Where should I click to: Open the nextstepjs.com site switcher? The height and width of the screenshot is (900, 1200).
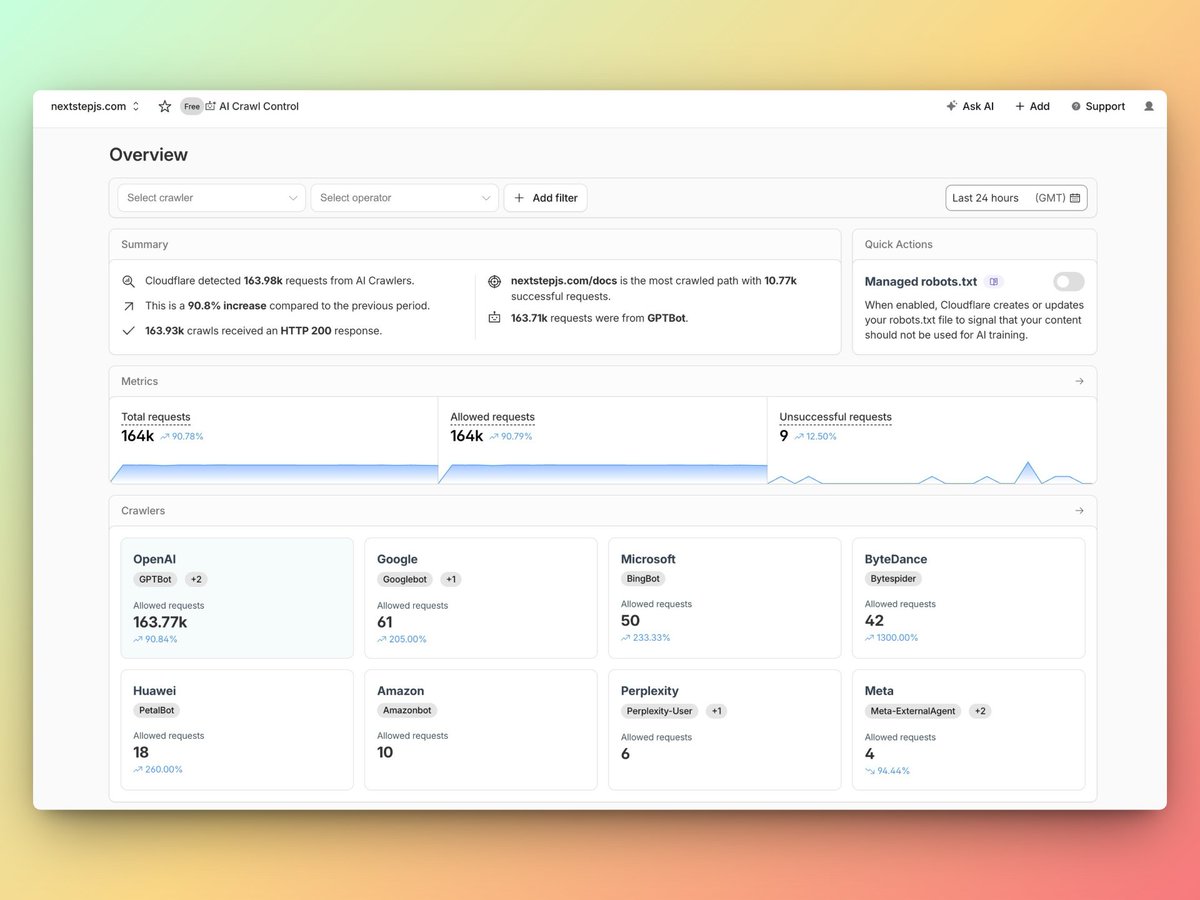click(x=95, y=106)
